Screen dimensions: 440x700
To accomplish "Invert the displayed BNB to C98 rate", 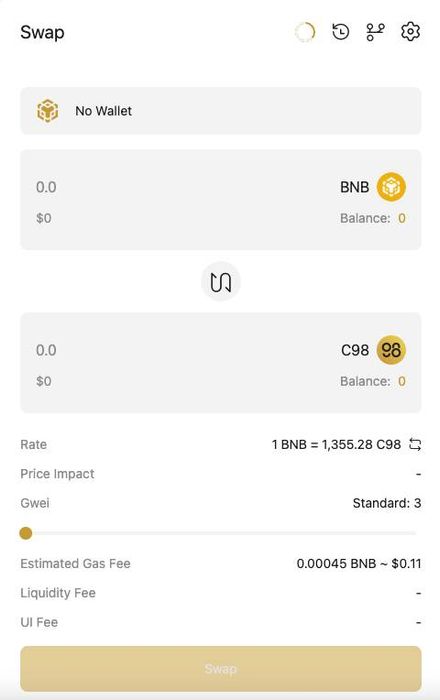I will [x=415, y=445].
